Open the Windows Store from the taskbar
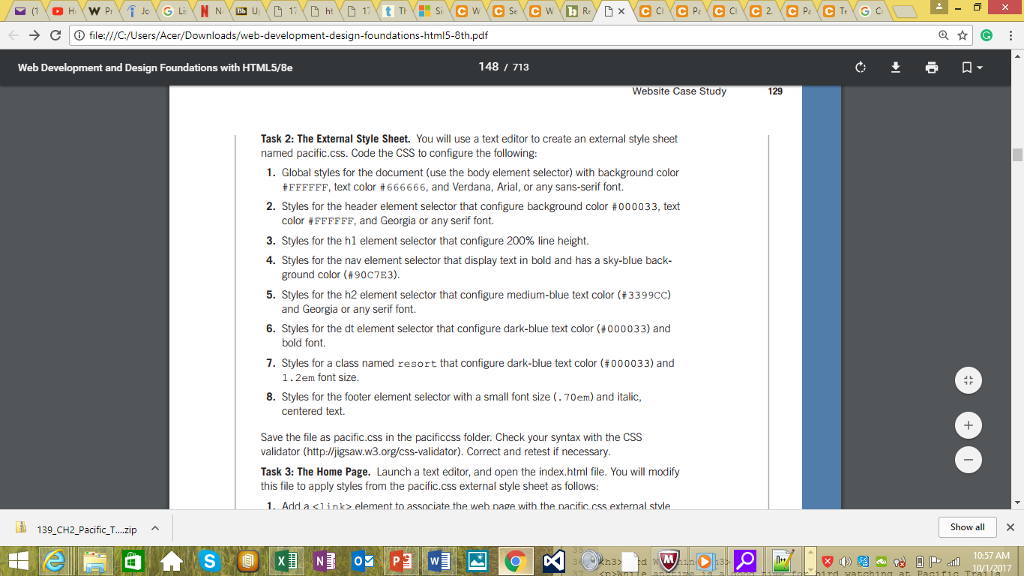This screenshot has height=576, width=1024. click(x=133, y=561)
